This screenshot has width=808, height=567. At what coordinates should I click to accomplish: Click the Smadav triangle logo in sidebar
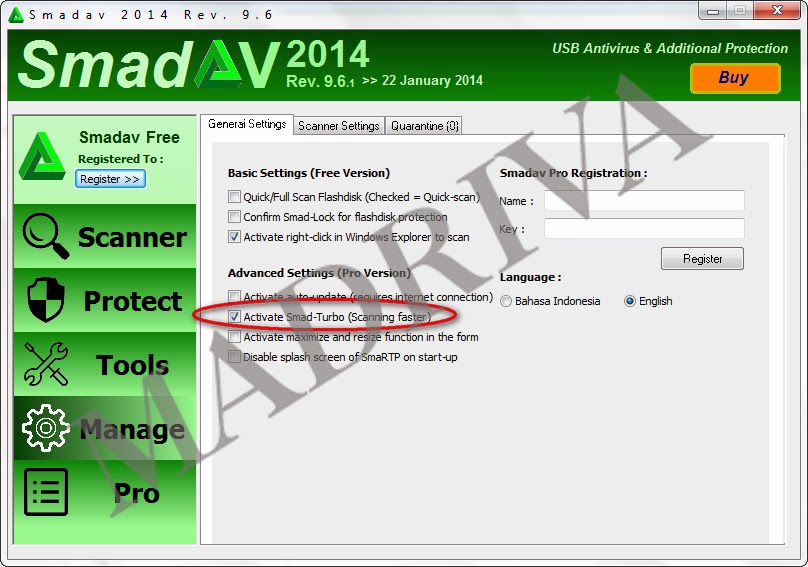click(42, 156)
